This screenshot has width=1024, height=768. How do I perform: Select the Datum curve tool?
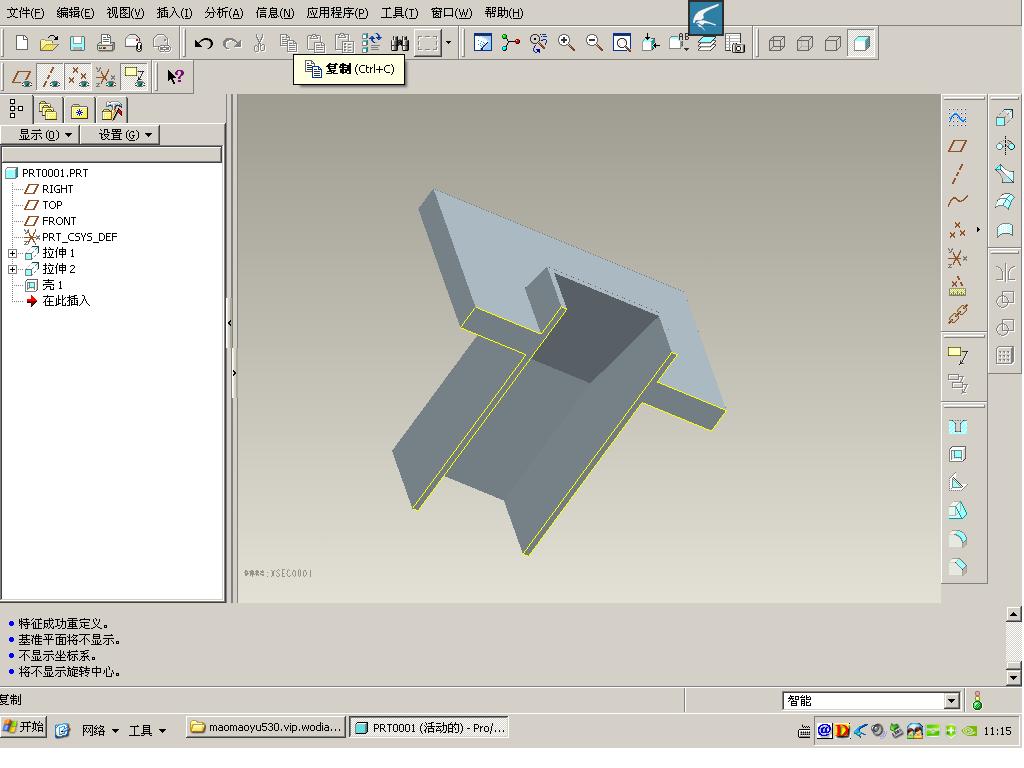[957, 201]
